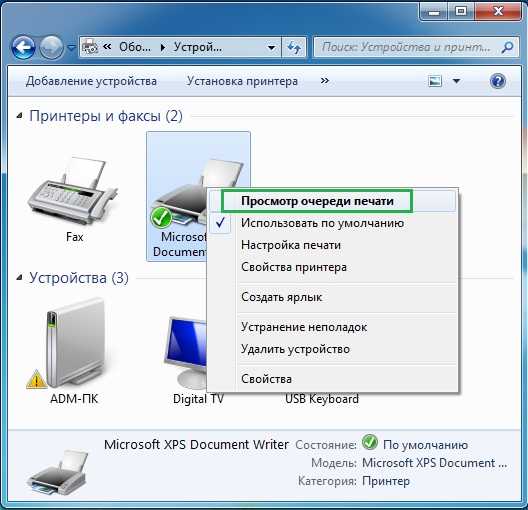The width and height of the screenshot is (528, 510).
Task: Click the refresh icon beside address bar
Action: (x=294, y=47)
